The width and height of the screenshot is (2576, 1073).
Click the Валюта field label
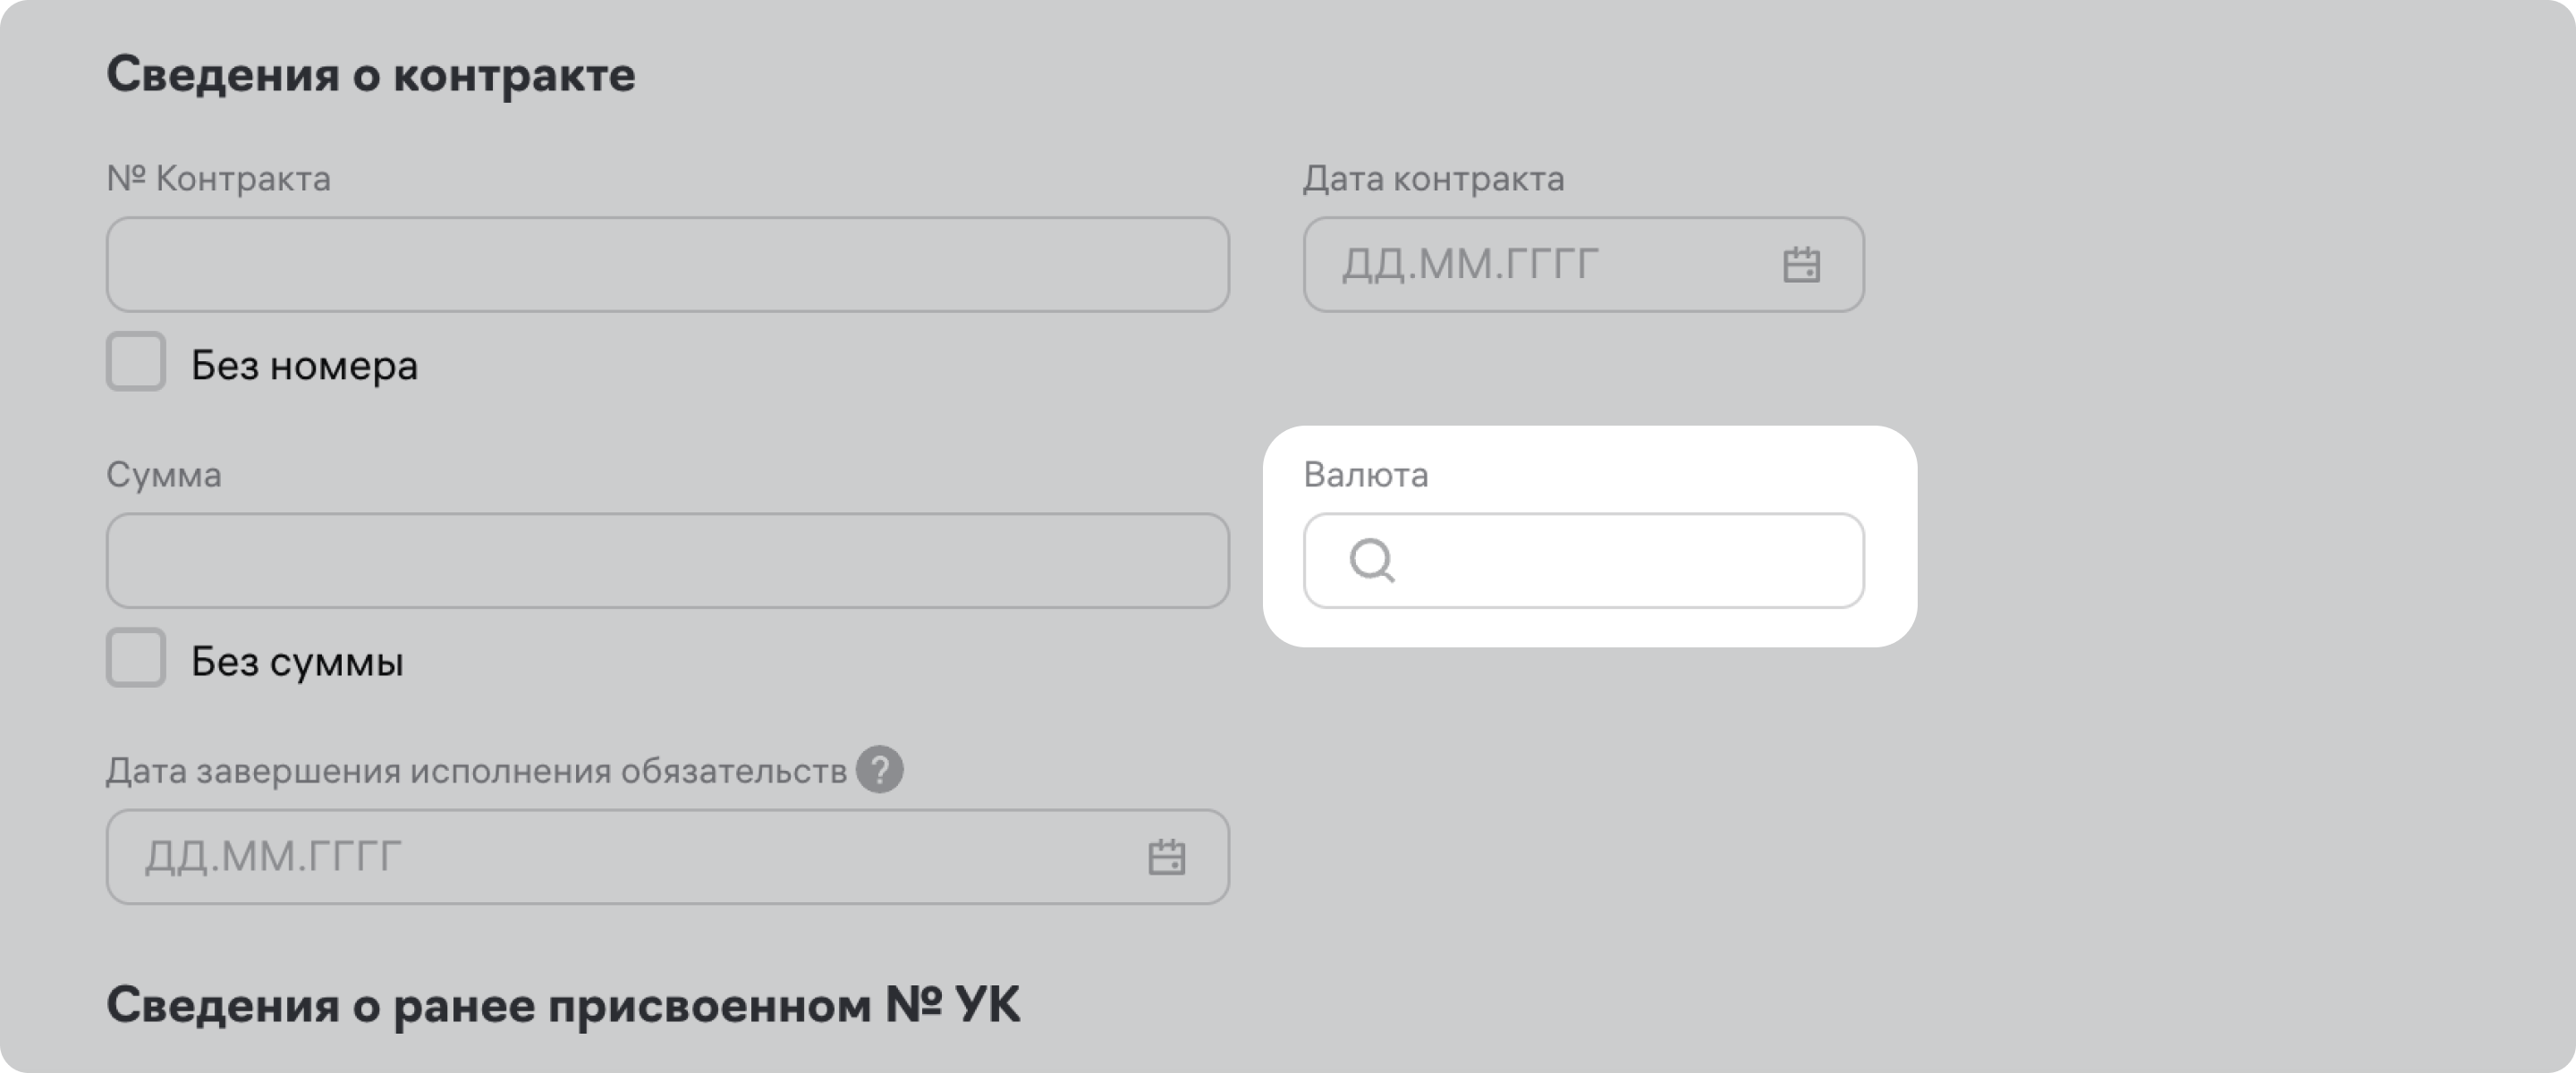[x=1365, y=474]
